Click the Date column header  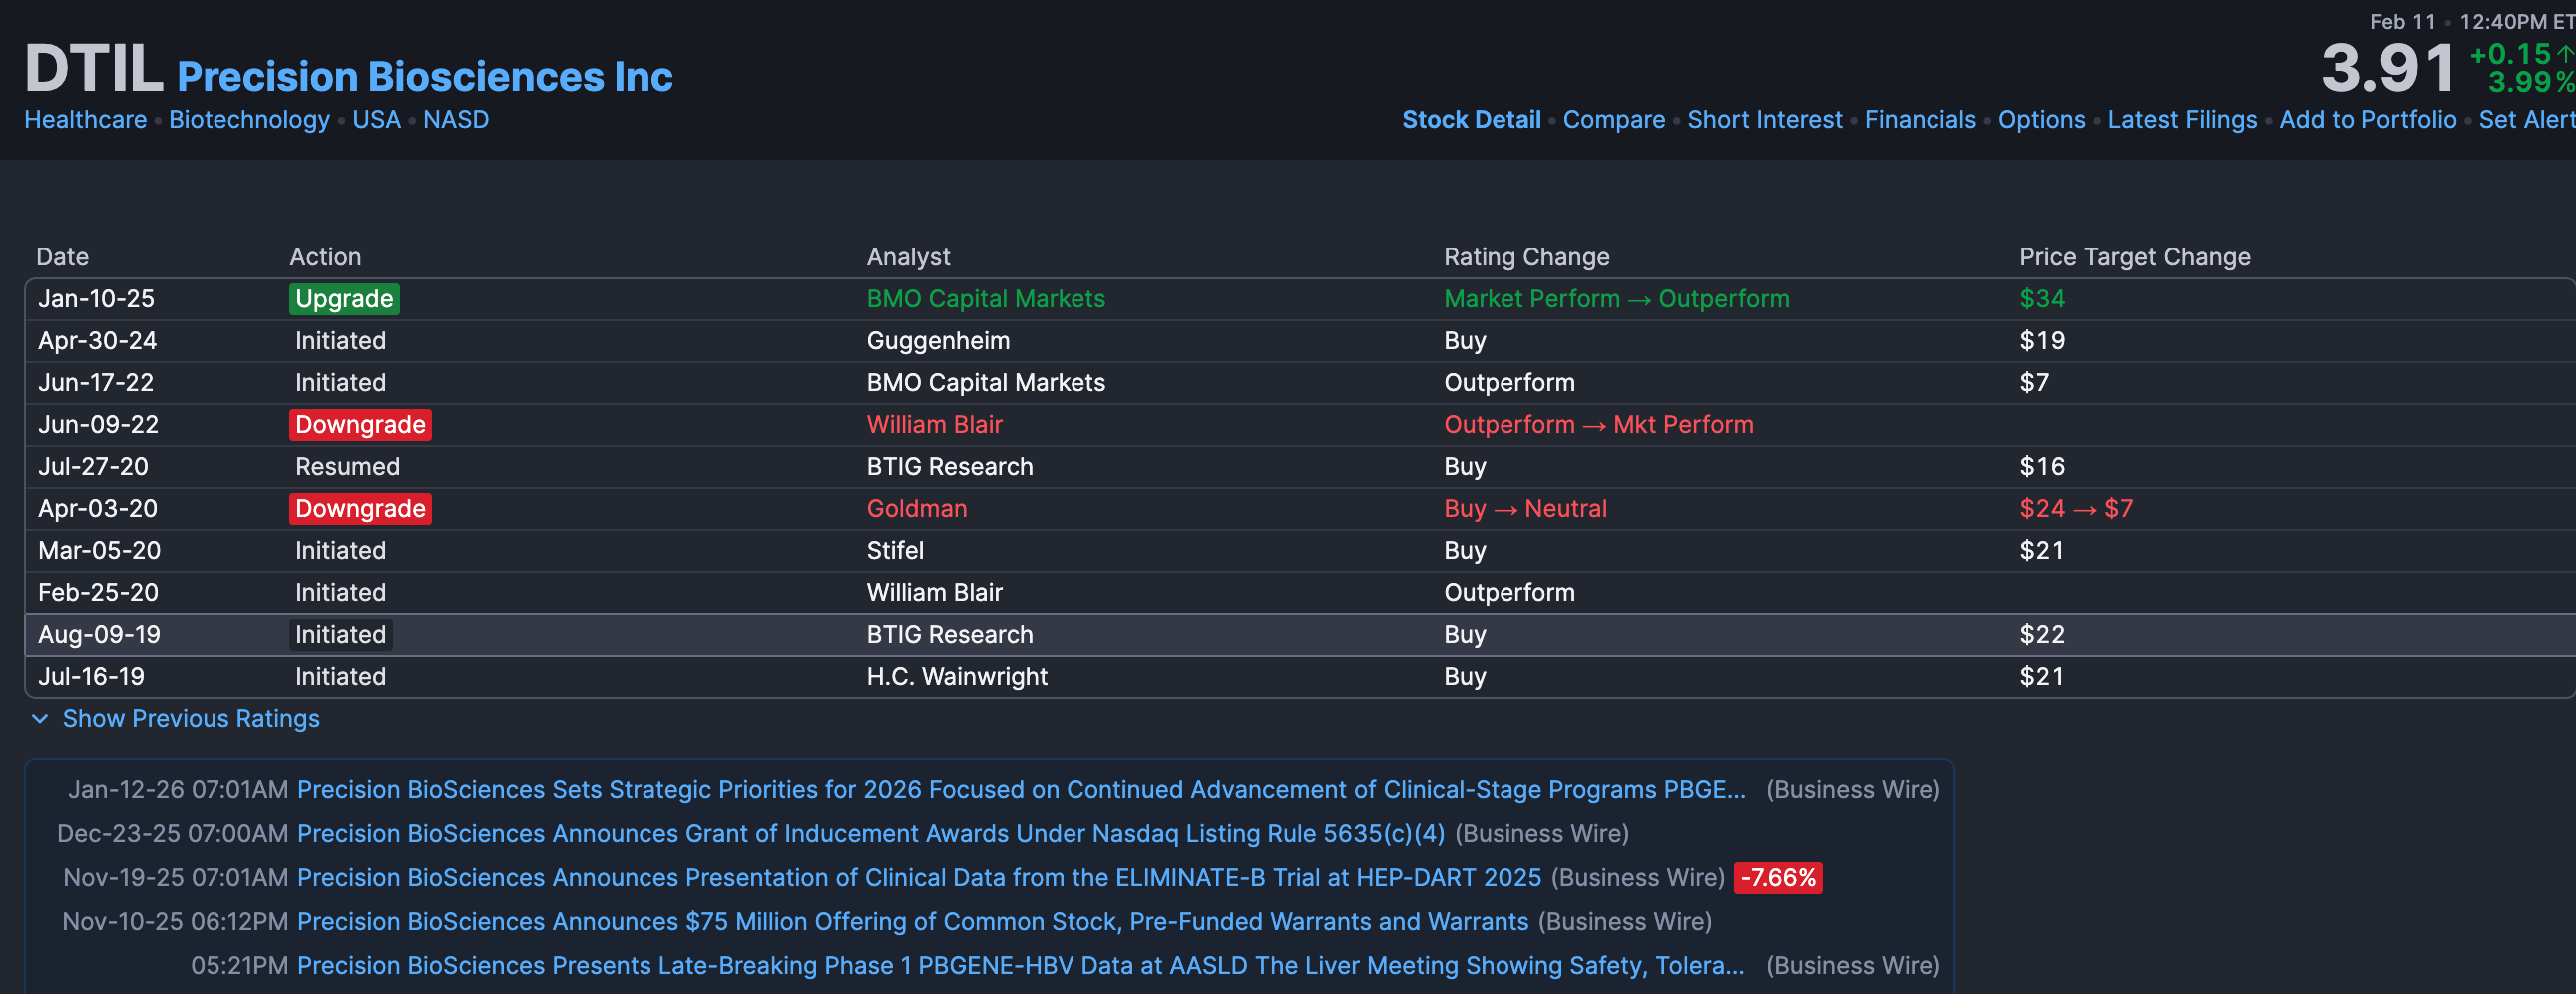point(62,257)
